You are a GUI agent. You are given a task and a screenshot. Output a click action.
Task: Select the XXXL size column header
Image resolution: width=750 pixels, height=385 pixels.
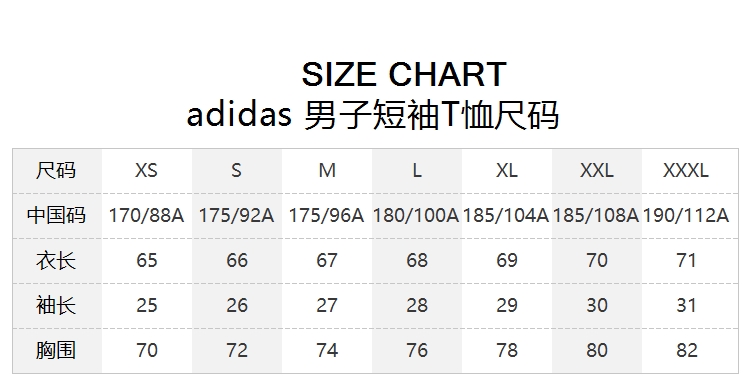(685, 170)
